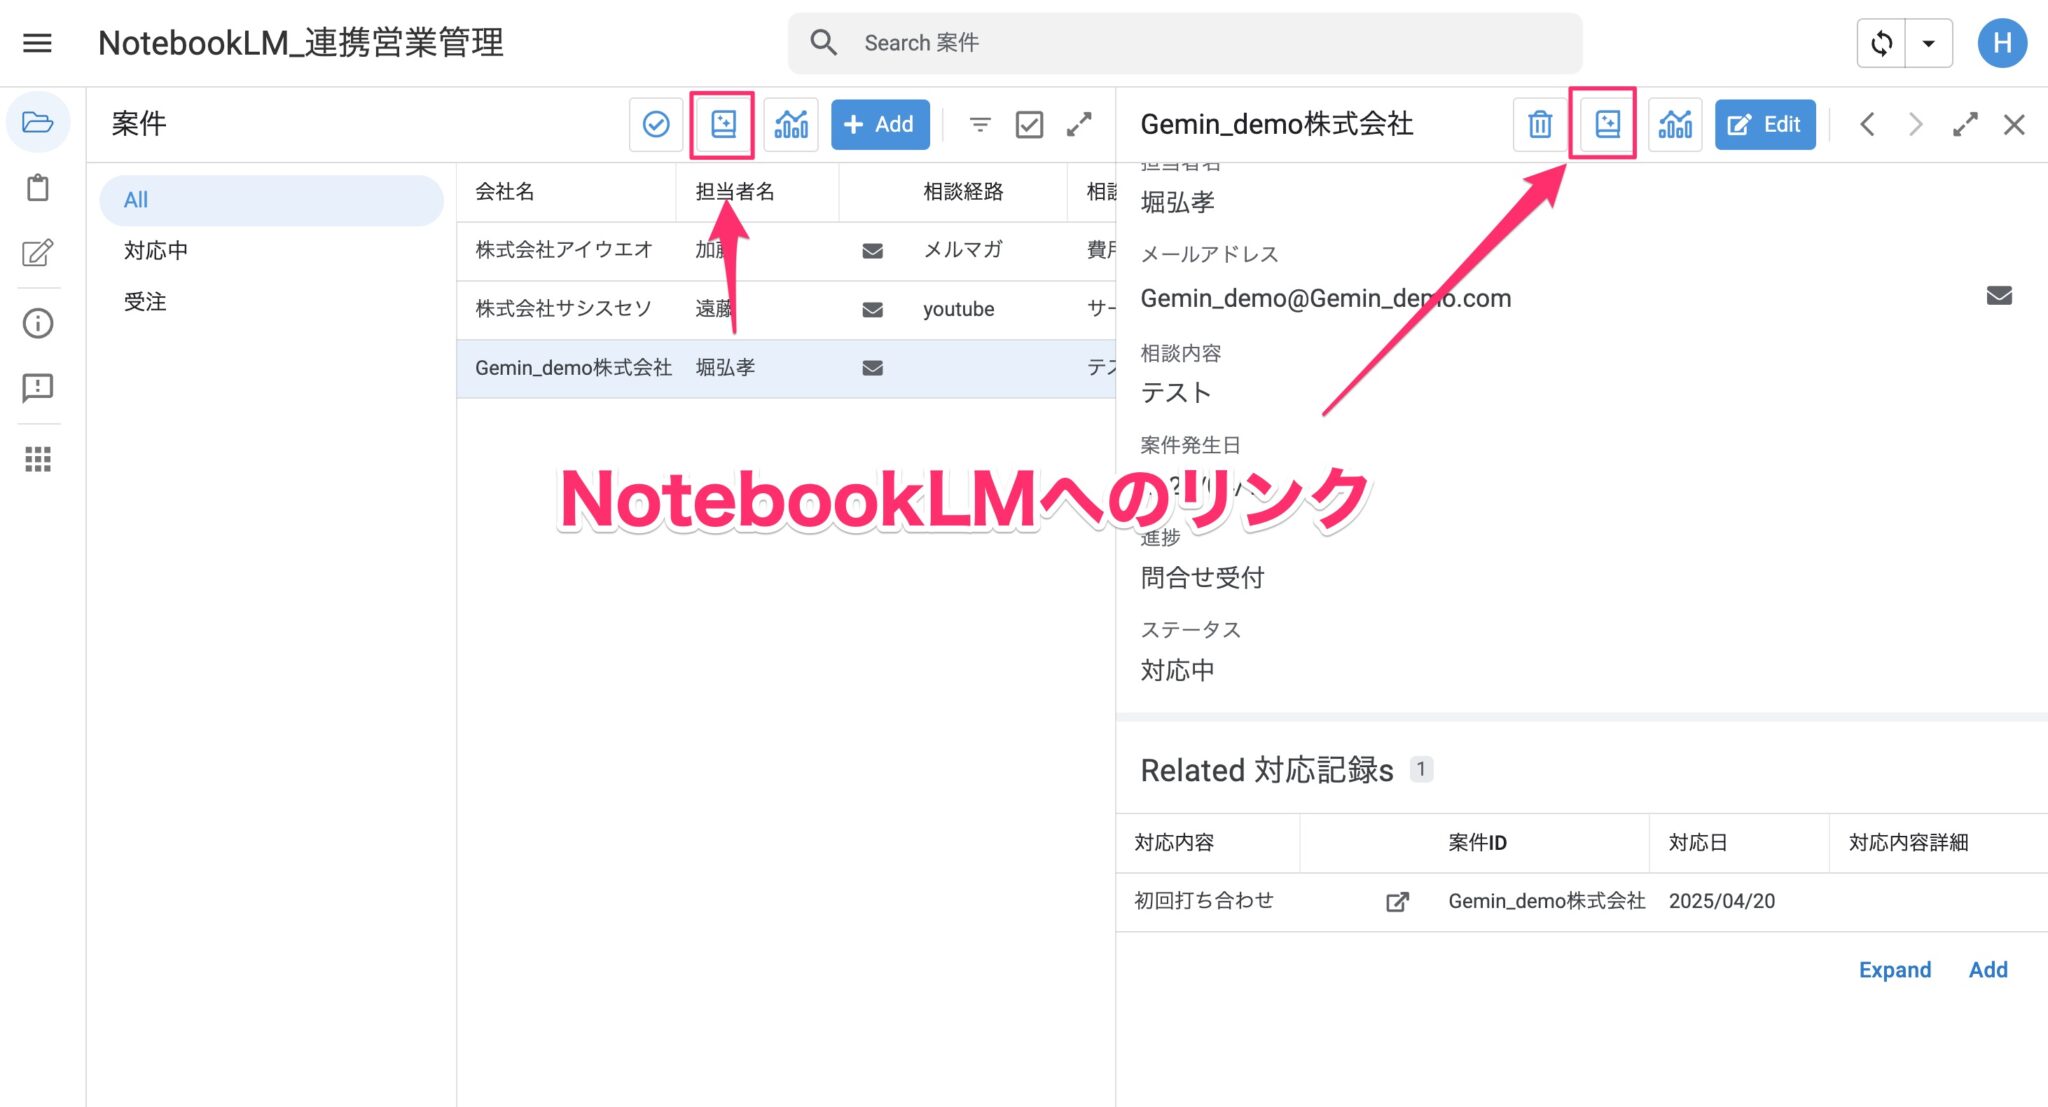Delete the Gemin_demo株式会社 record
Image resolution: width=2048 pixels, height=1107 pixels.
point(1539,124)
